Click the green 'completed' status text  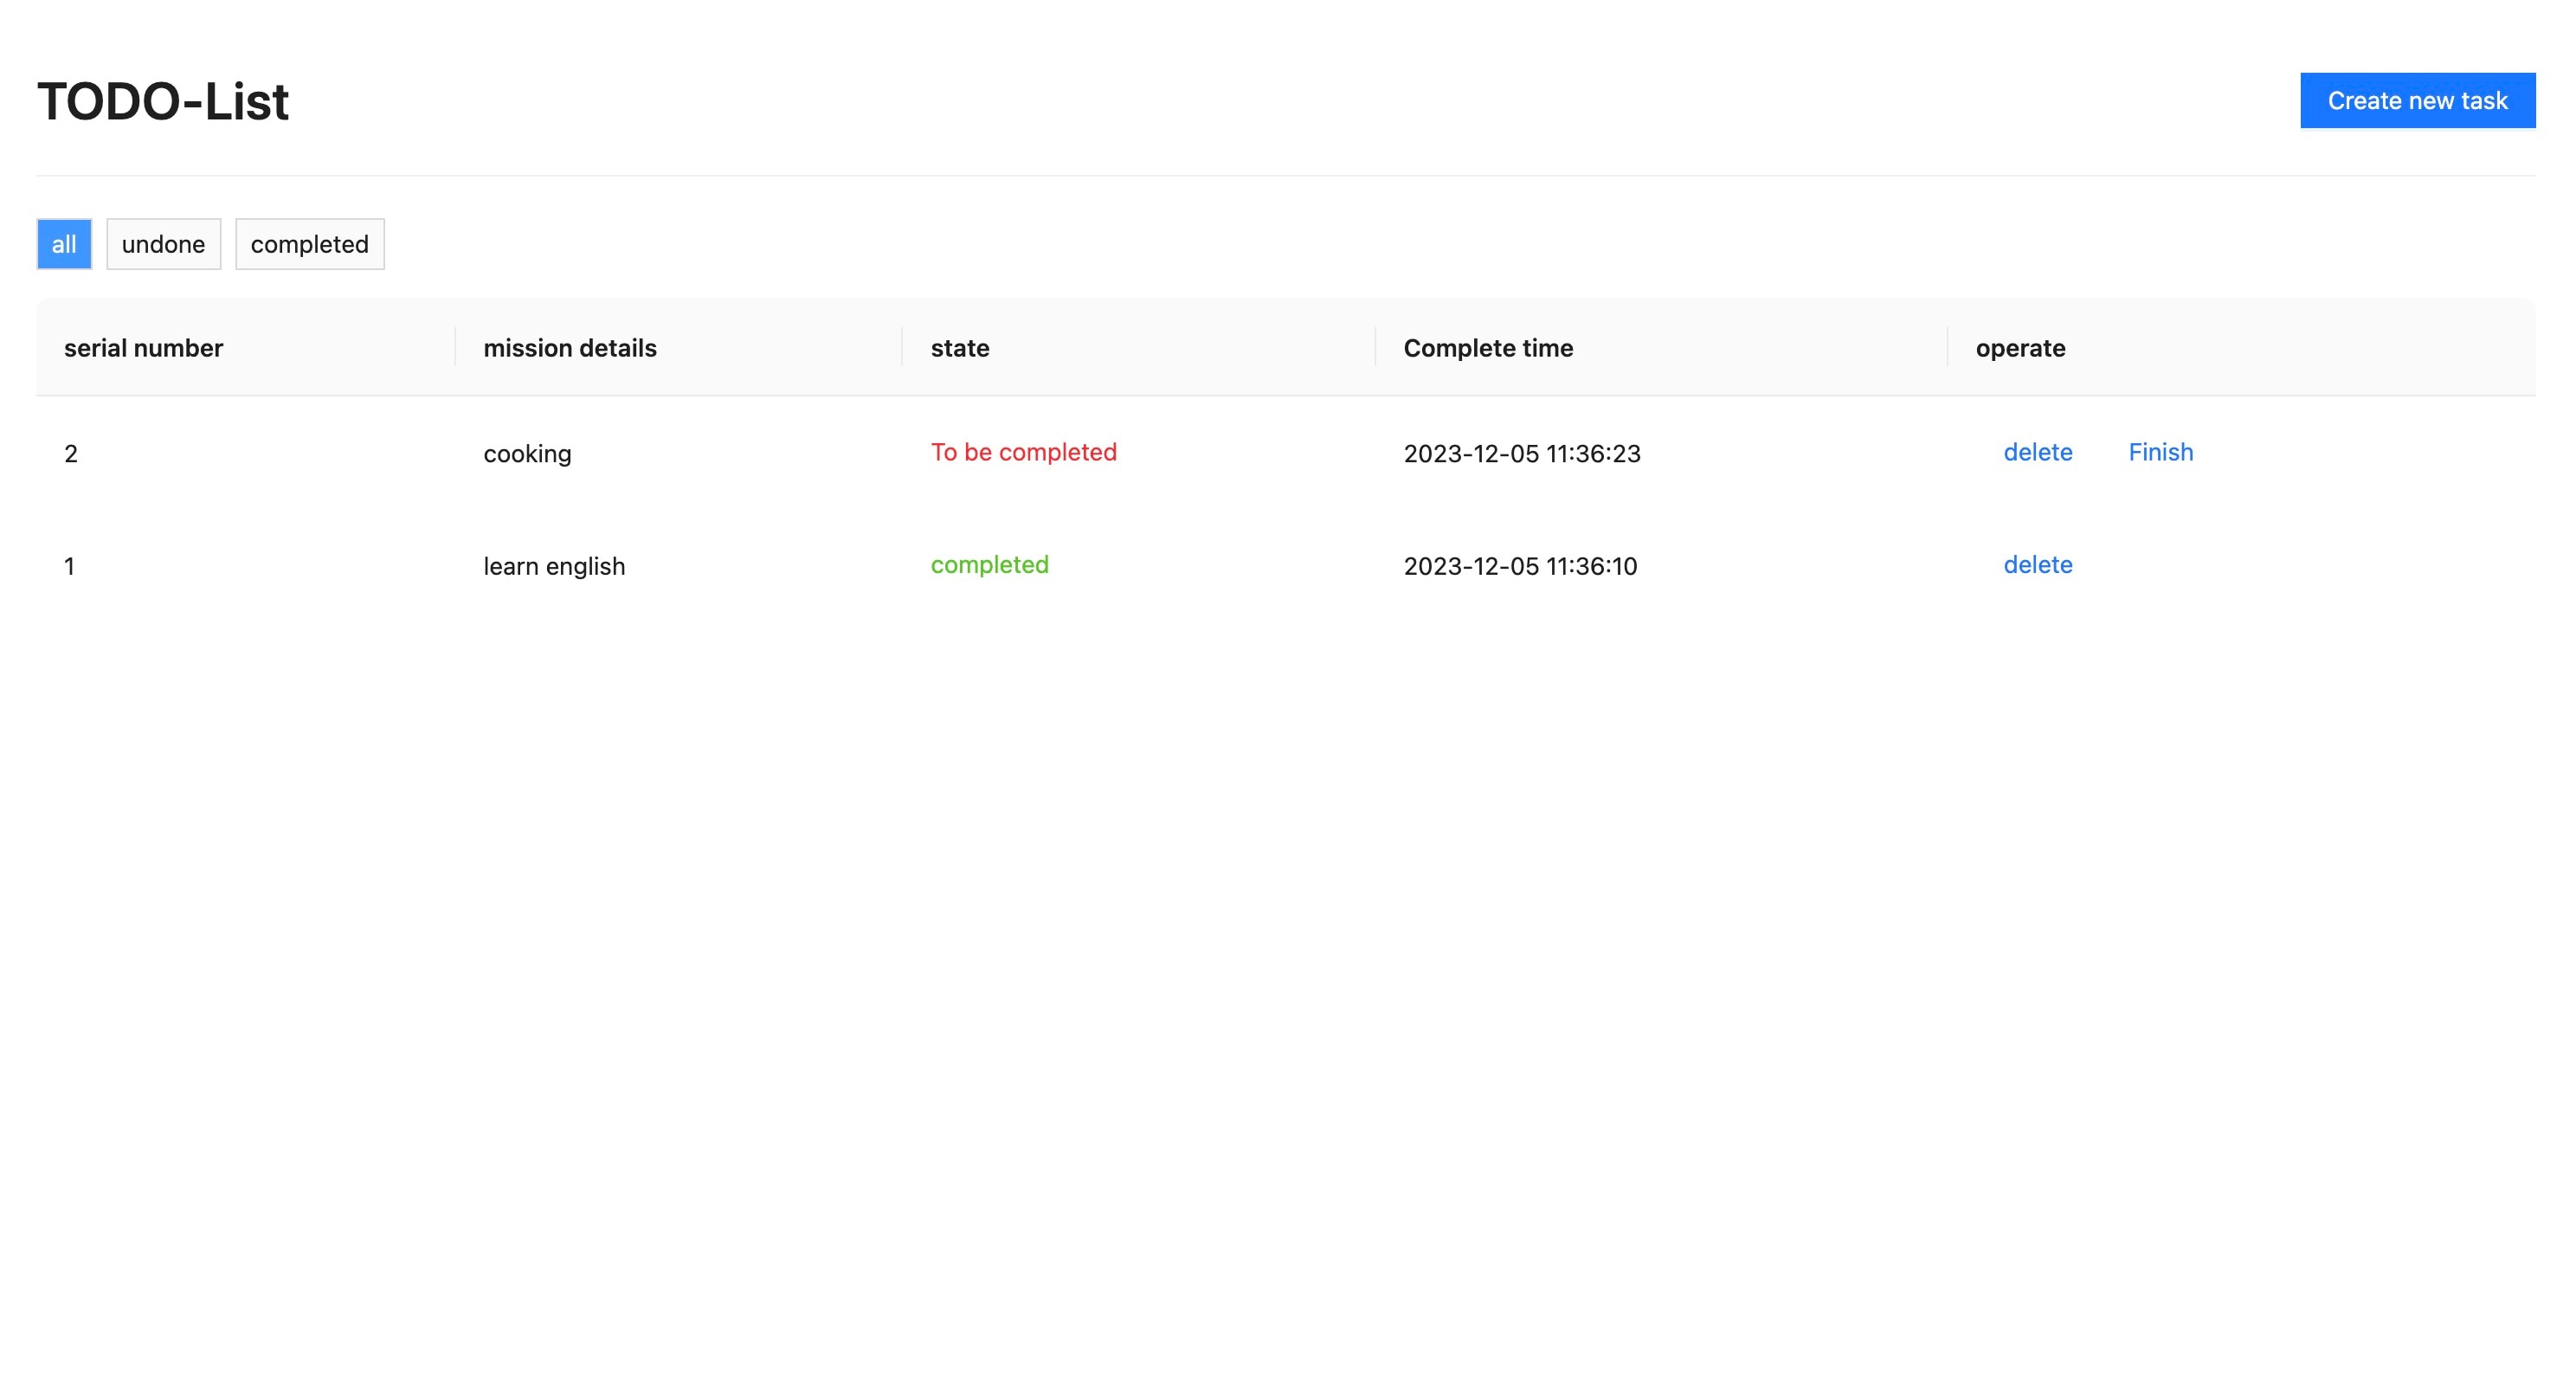tap(989, 565)
